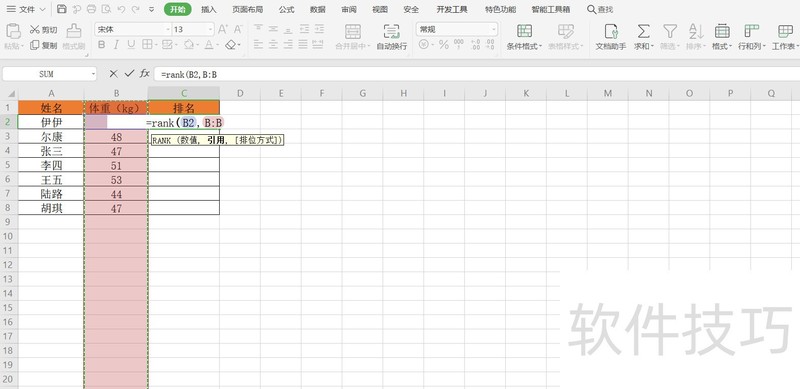
Task: Expand the 常规 number format dropdown
Action: click(493, 30)
